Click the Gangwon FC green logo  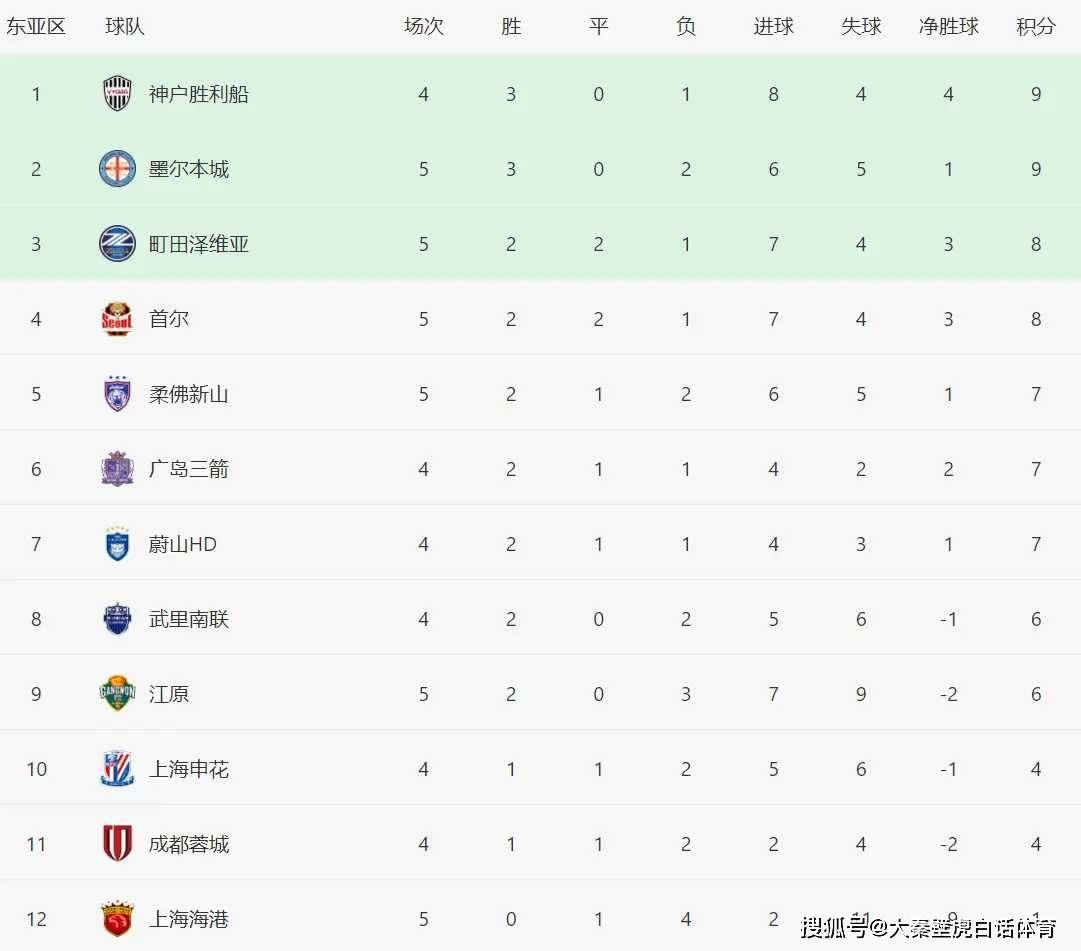tap(117, 694)
